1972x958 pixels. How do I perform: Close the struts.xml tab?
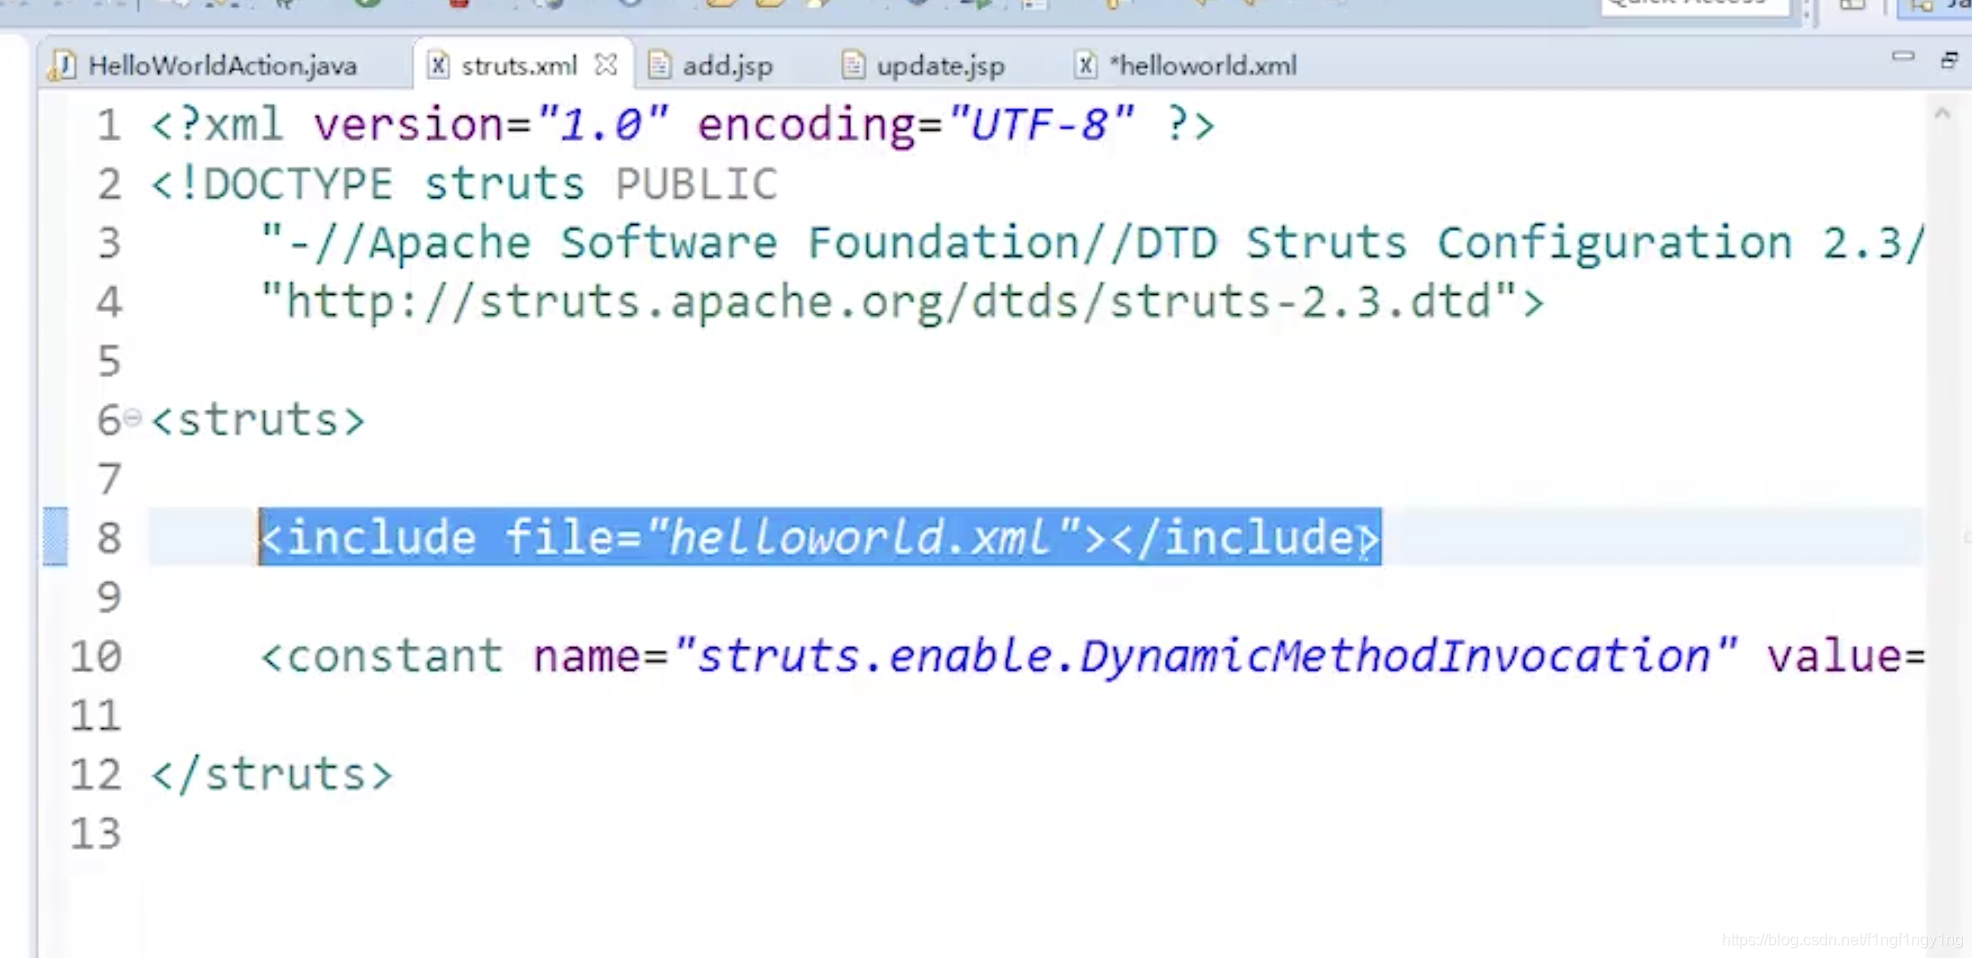[606, 65]
